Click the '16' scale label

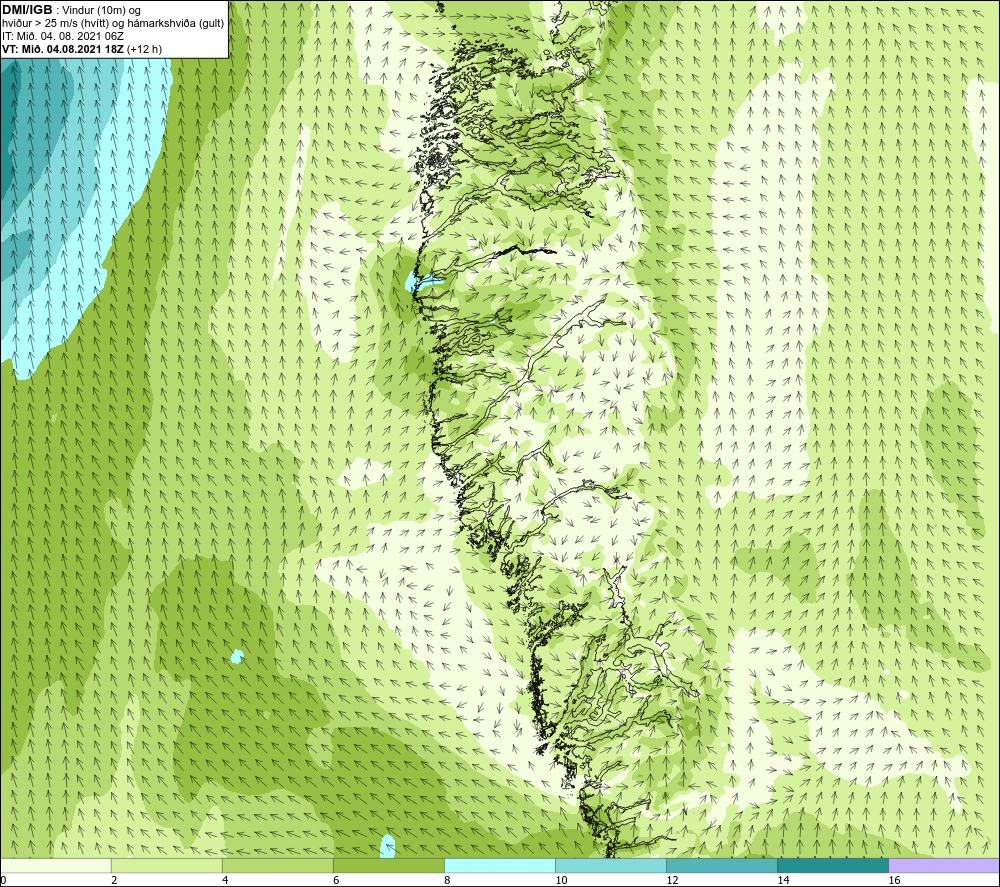tap(894, 881)
